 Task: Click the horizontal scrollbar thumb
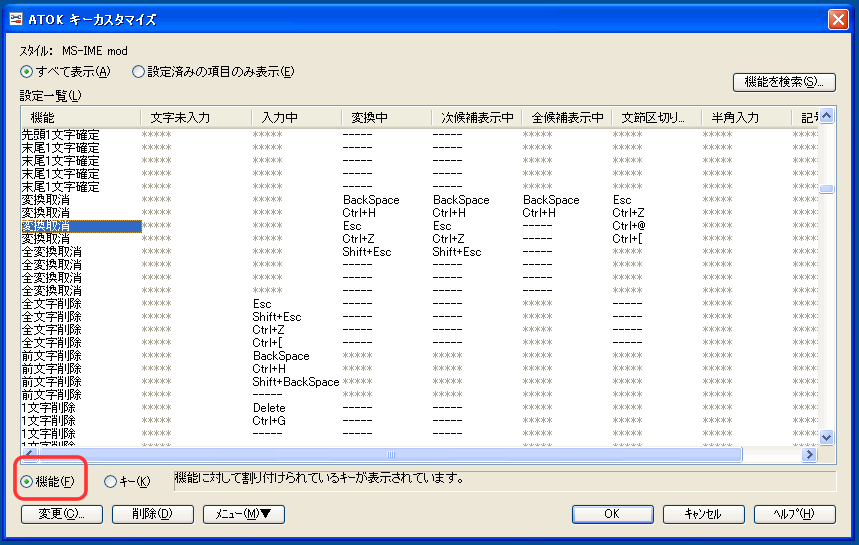[390, 454]
